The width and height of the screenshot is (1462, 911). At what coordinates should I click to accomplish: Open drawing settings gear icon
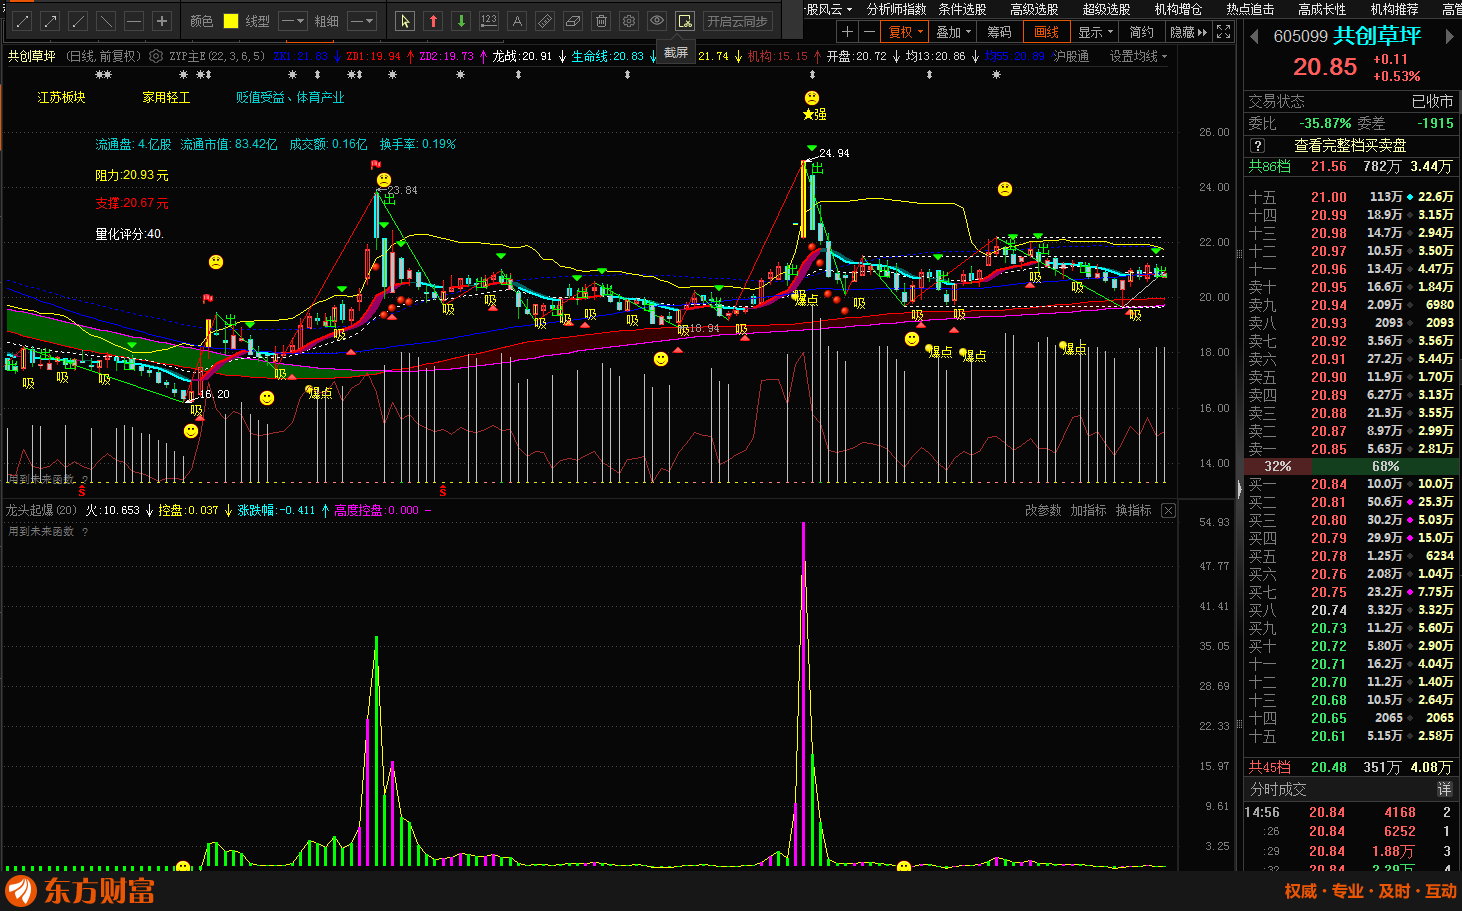(629, 21)
